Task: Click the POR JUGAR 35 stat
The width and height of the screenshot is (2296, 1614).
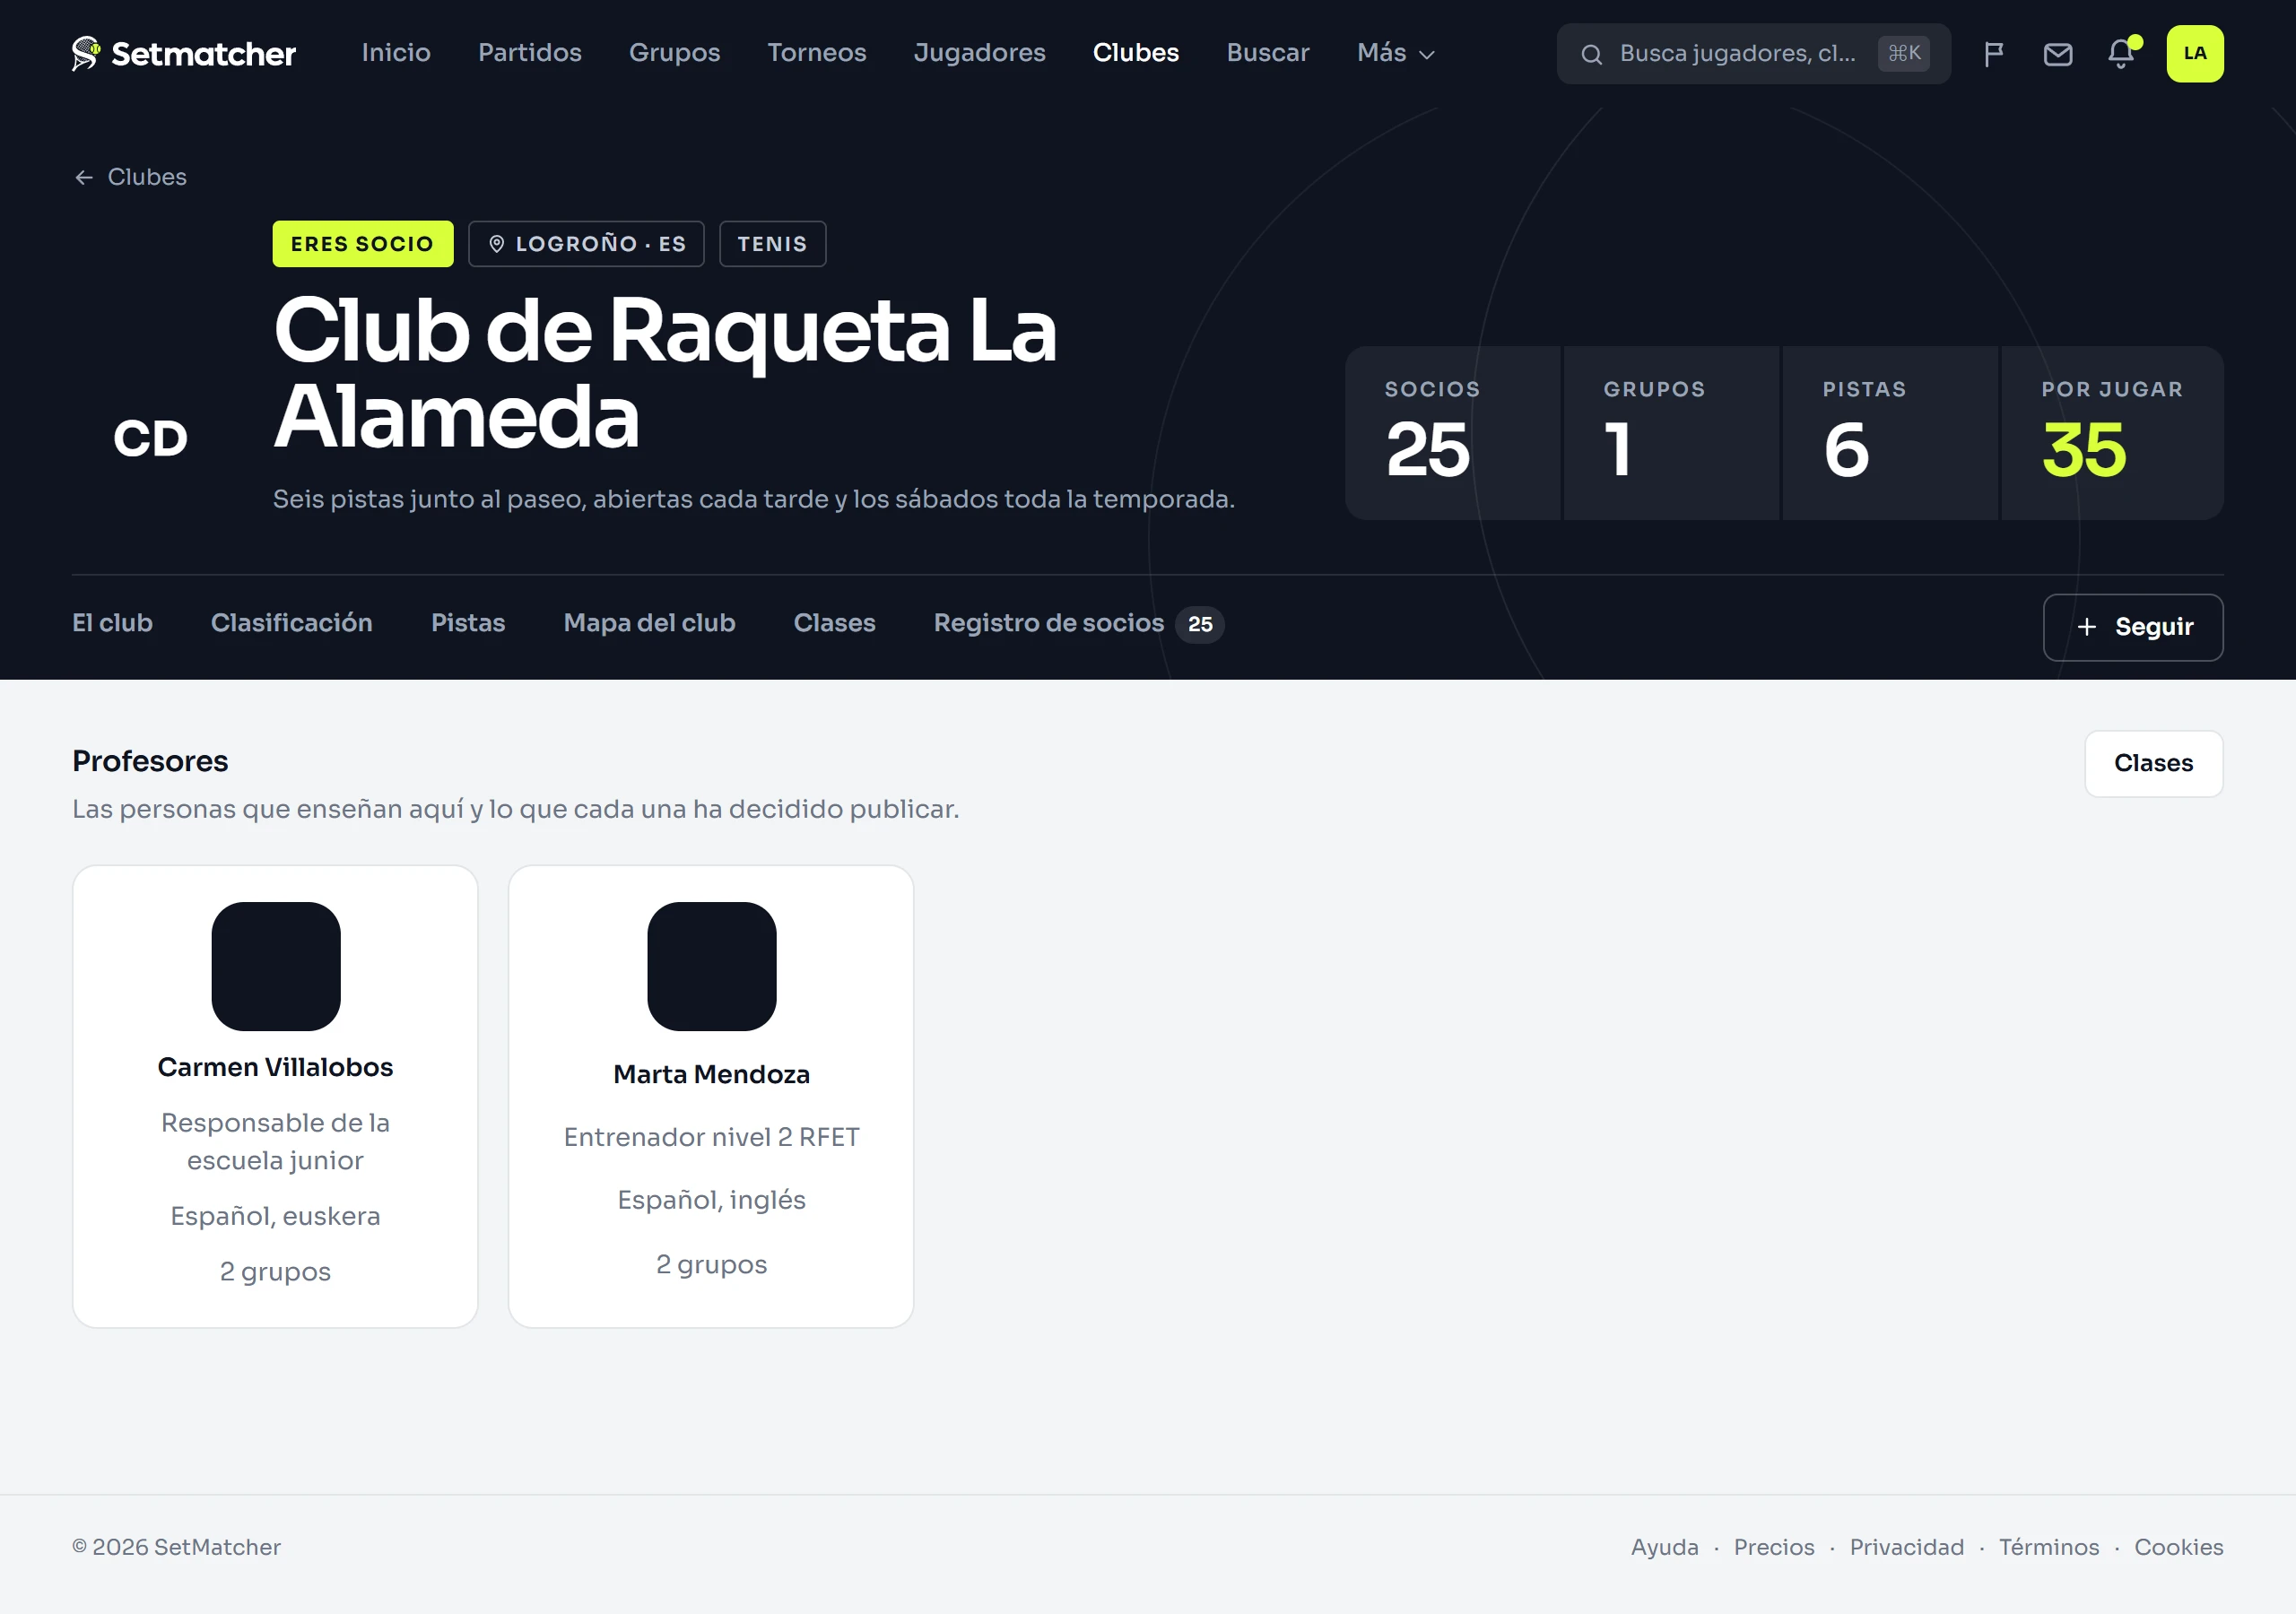Action: coord(2111,433)
